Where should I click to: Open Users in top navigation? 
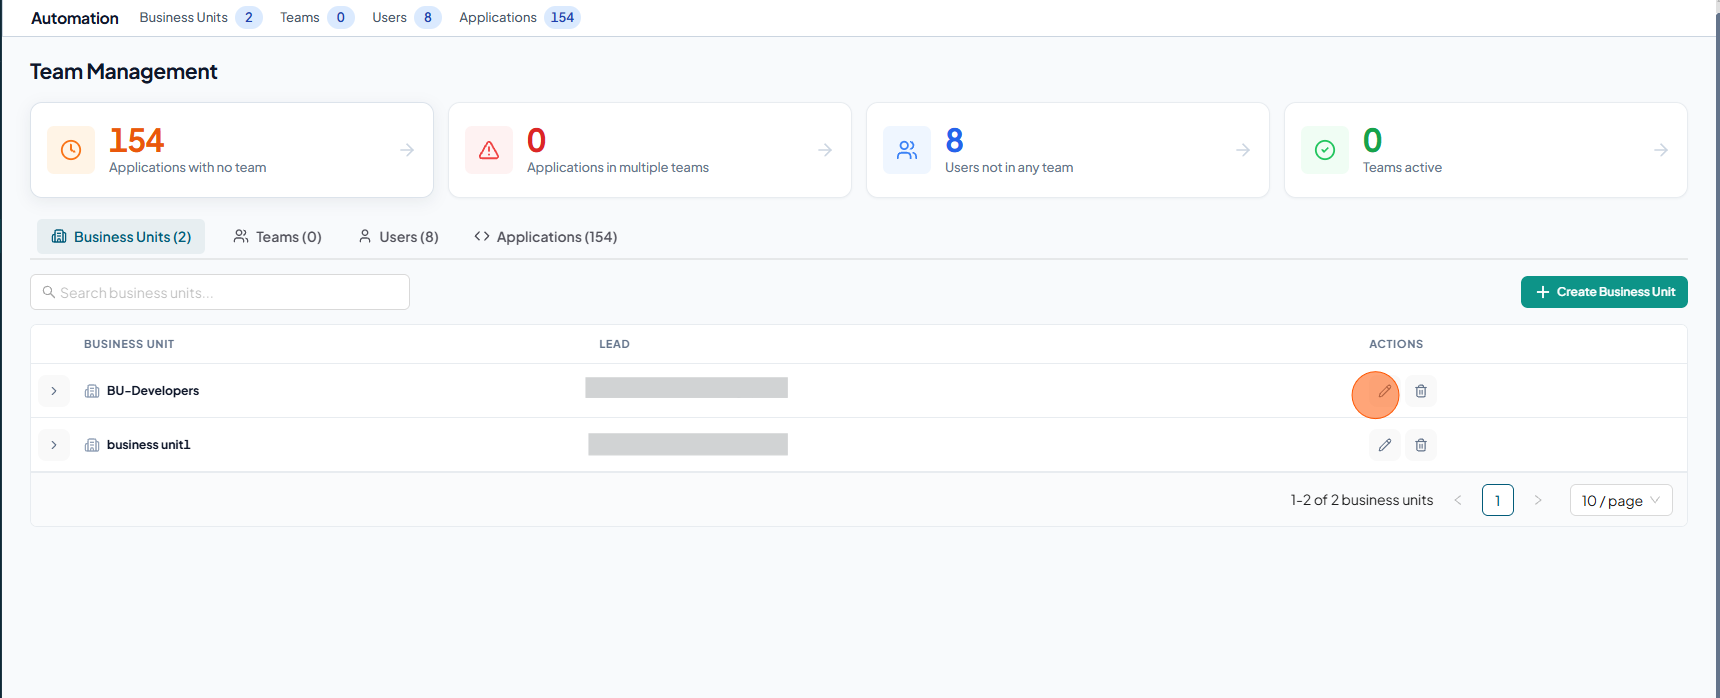click(407, 17)
